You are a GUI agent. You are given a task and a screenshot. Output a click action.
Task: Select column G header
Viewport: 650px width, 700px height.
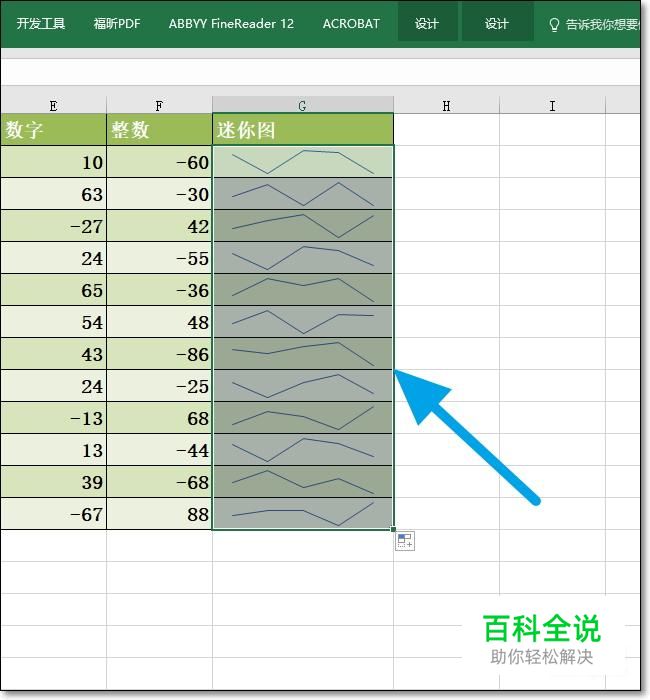coord(303,106)
